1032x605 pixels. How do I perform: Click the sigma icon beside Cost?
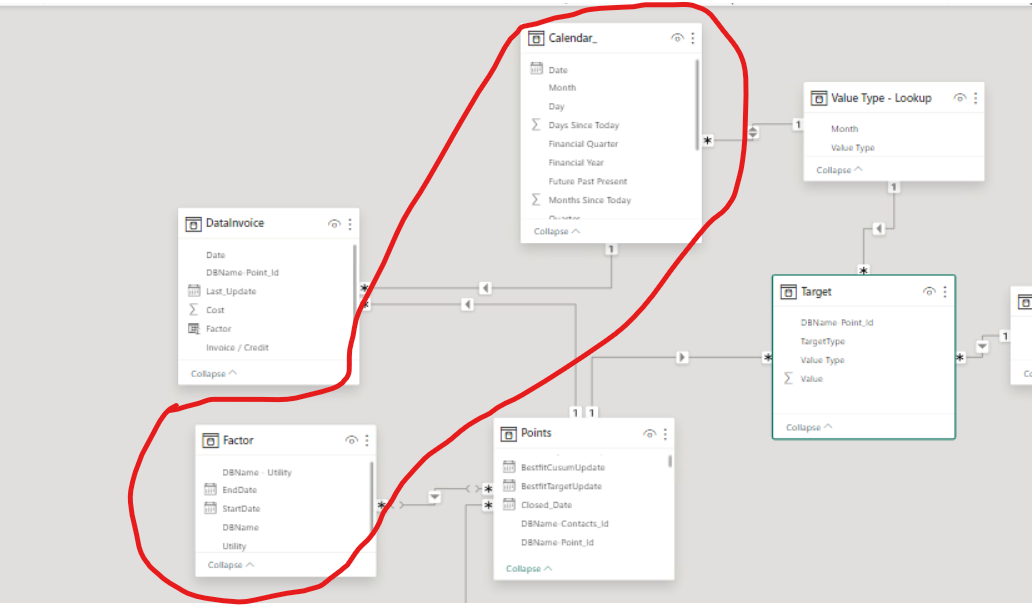194,309
